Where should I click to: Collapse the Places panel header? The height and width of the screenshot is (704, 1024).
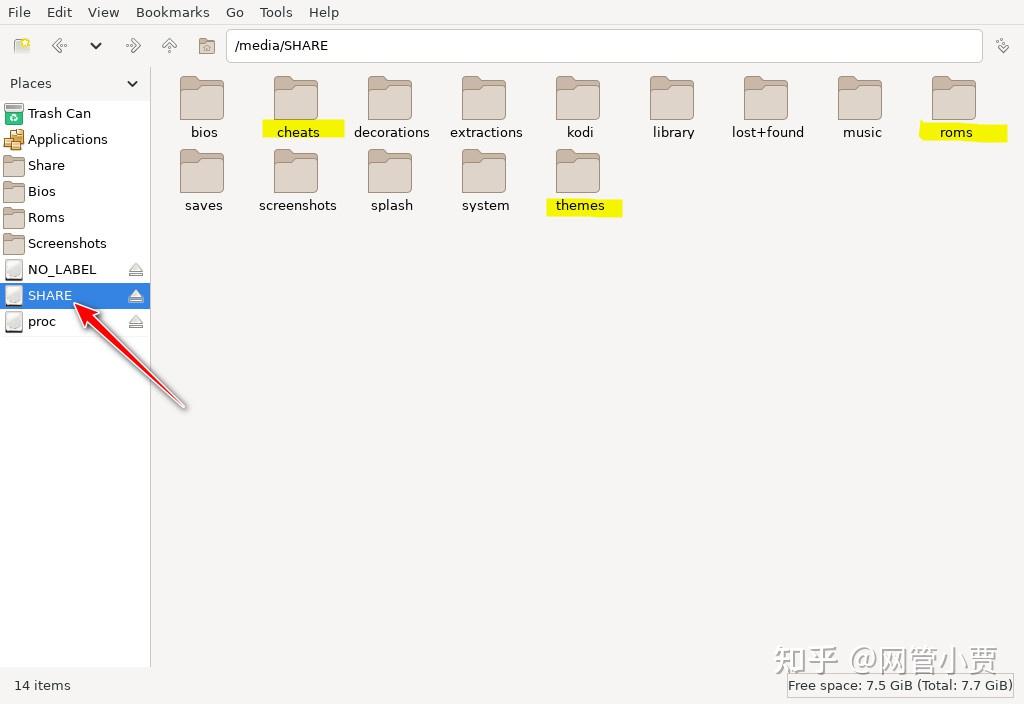coord(131,83)
